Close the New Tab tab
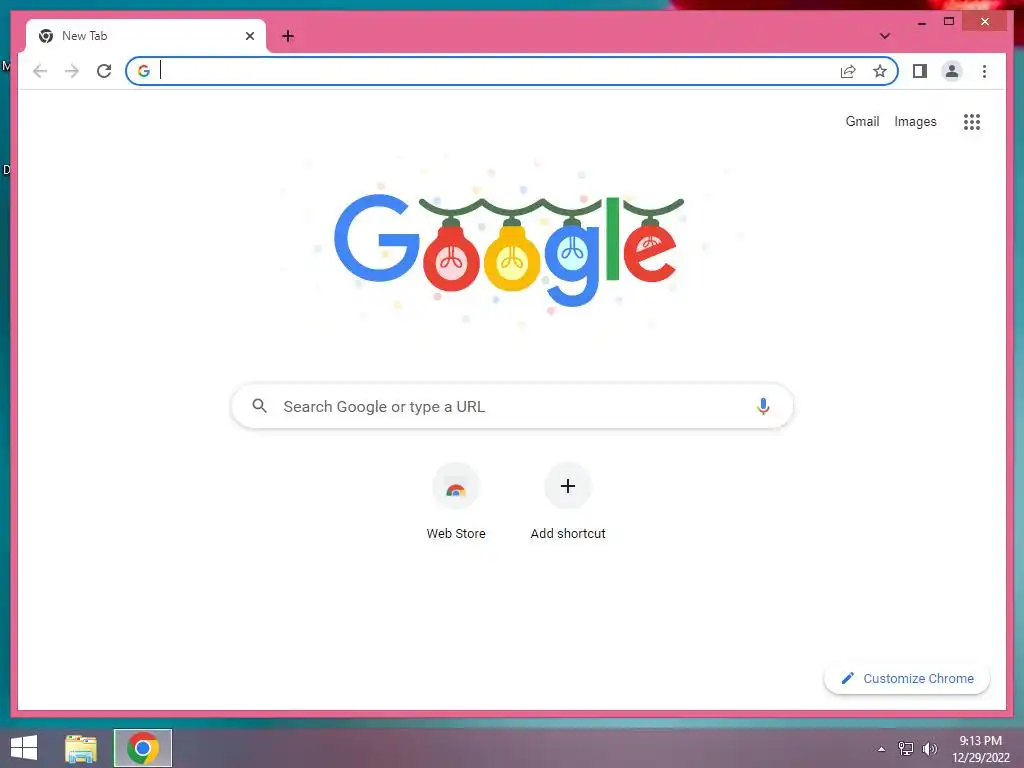The width and height of the screenshot is (1024, 768). 249,36
